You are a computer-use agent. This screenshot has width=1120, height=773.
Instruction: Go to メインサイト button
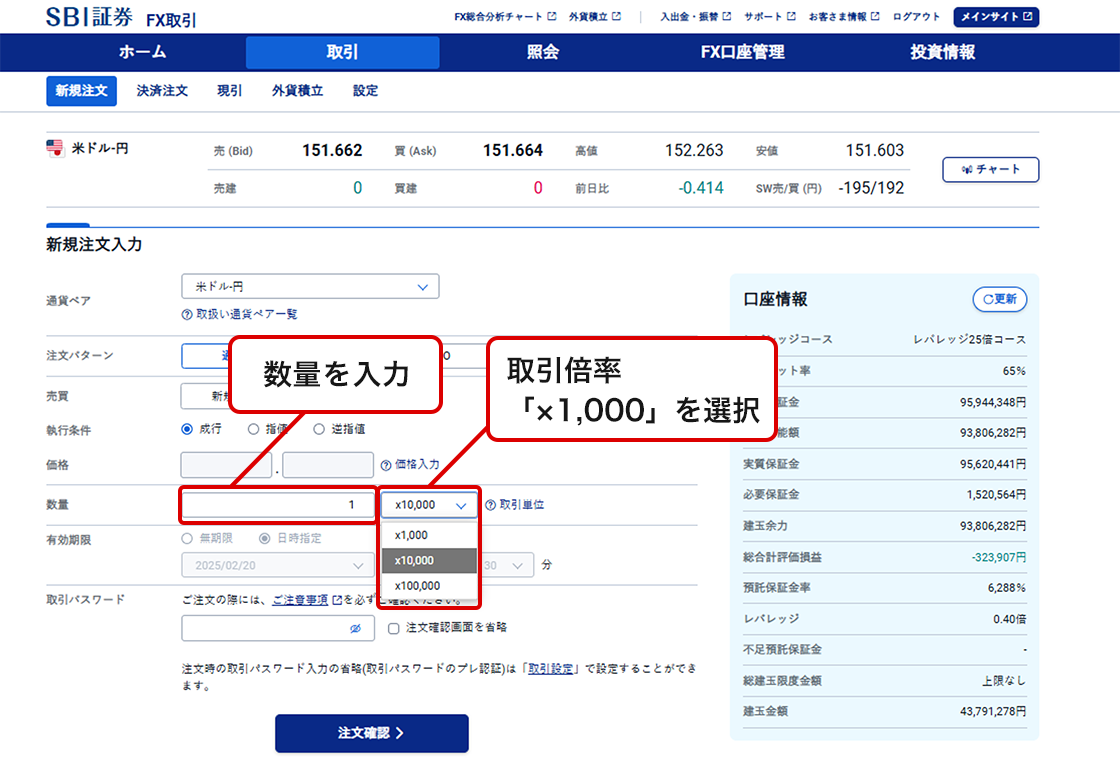(x=996, y=16)
